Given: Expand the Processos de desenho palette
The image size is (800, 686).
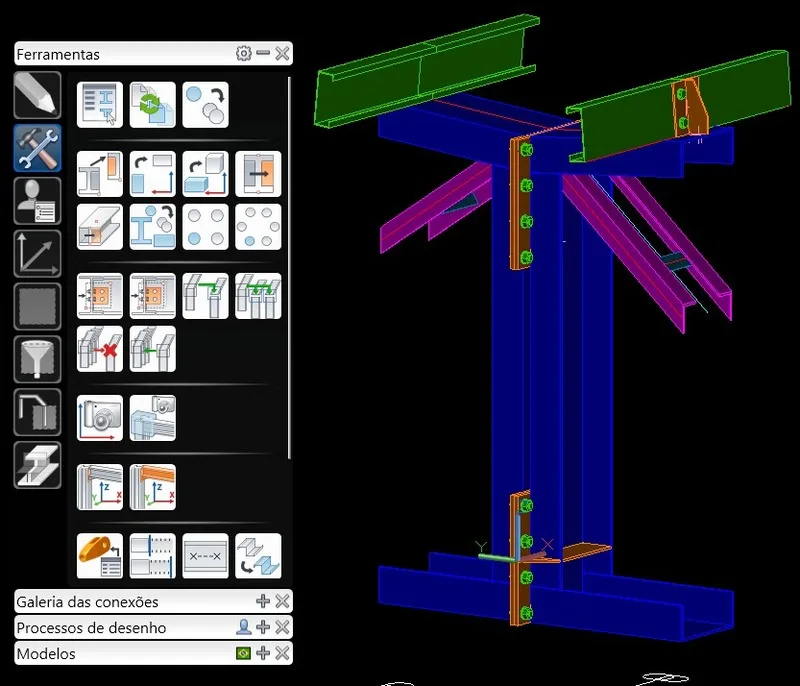Looking at the screenshot, I should tap(263, 627).
